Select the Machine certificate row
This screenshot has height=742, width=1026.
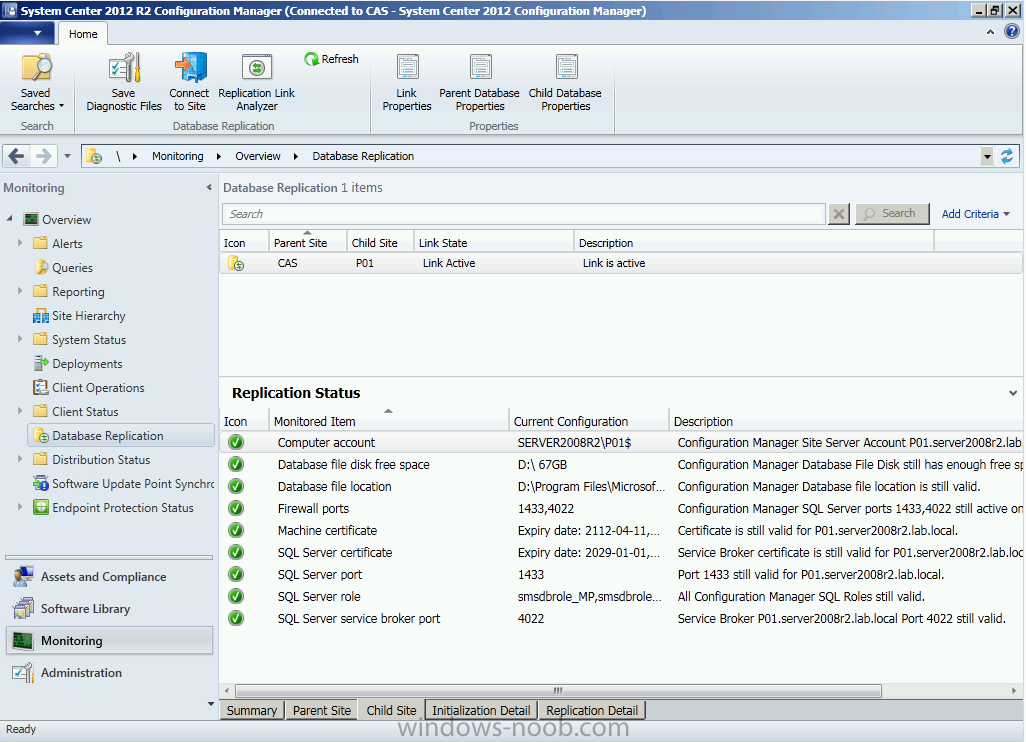[x=622, y=531]
